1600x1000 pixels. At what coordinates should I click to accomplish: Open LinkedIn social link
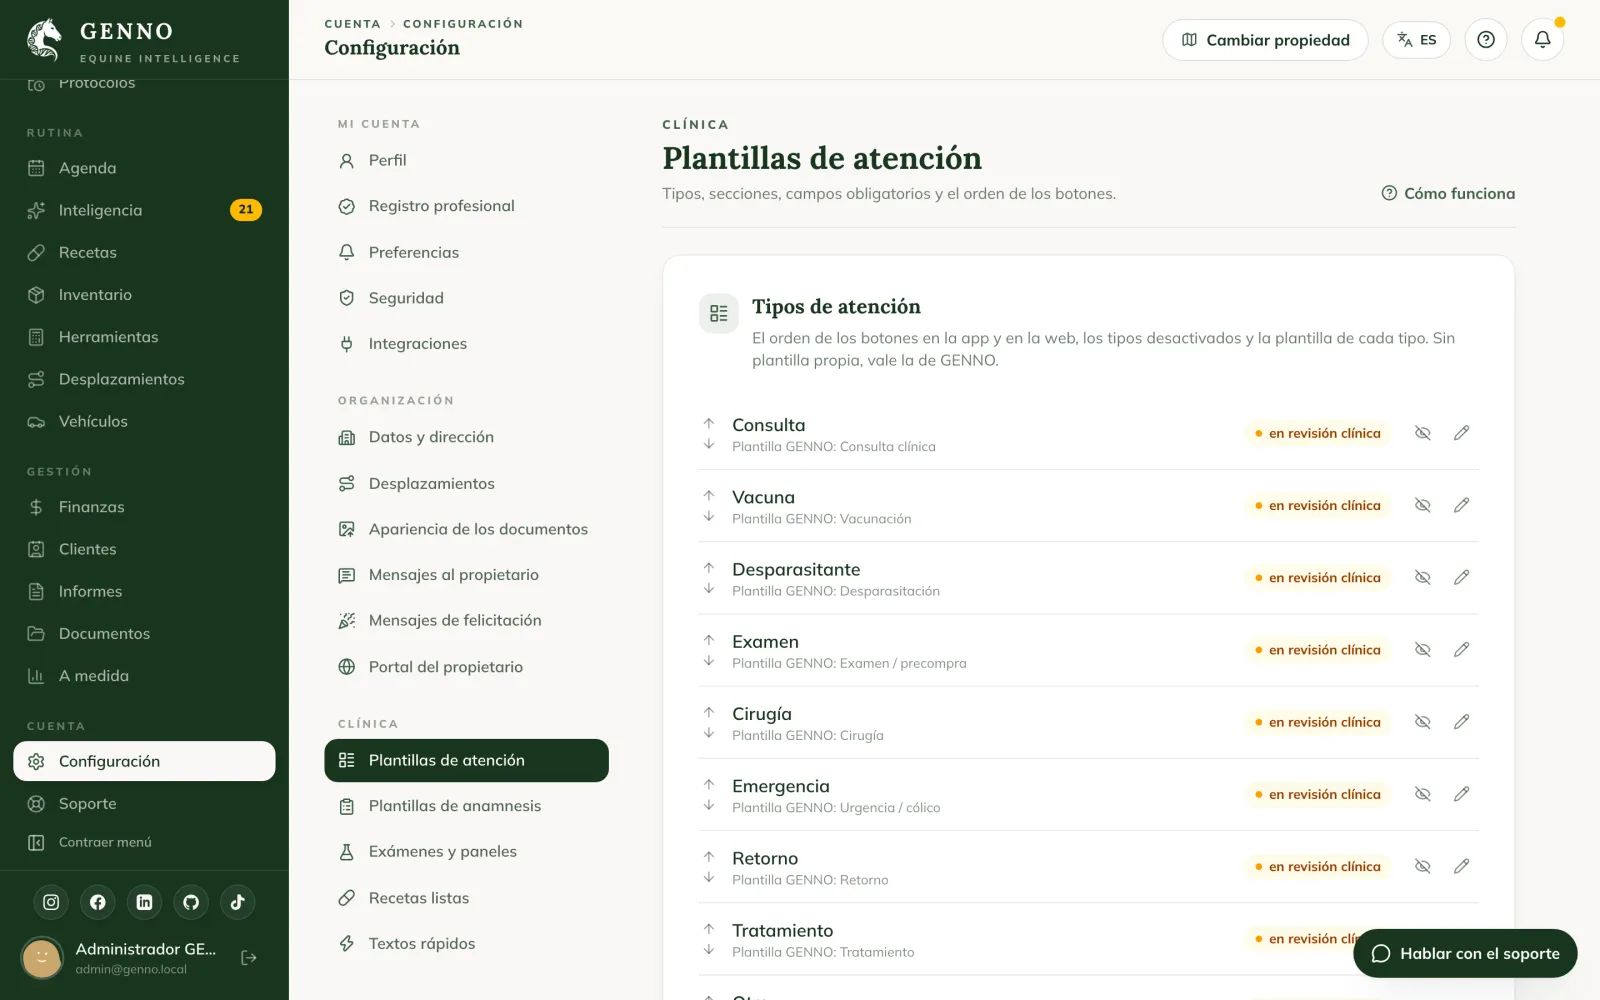(x=144, y=902)
